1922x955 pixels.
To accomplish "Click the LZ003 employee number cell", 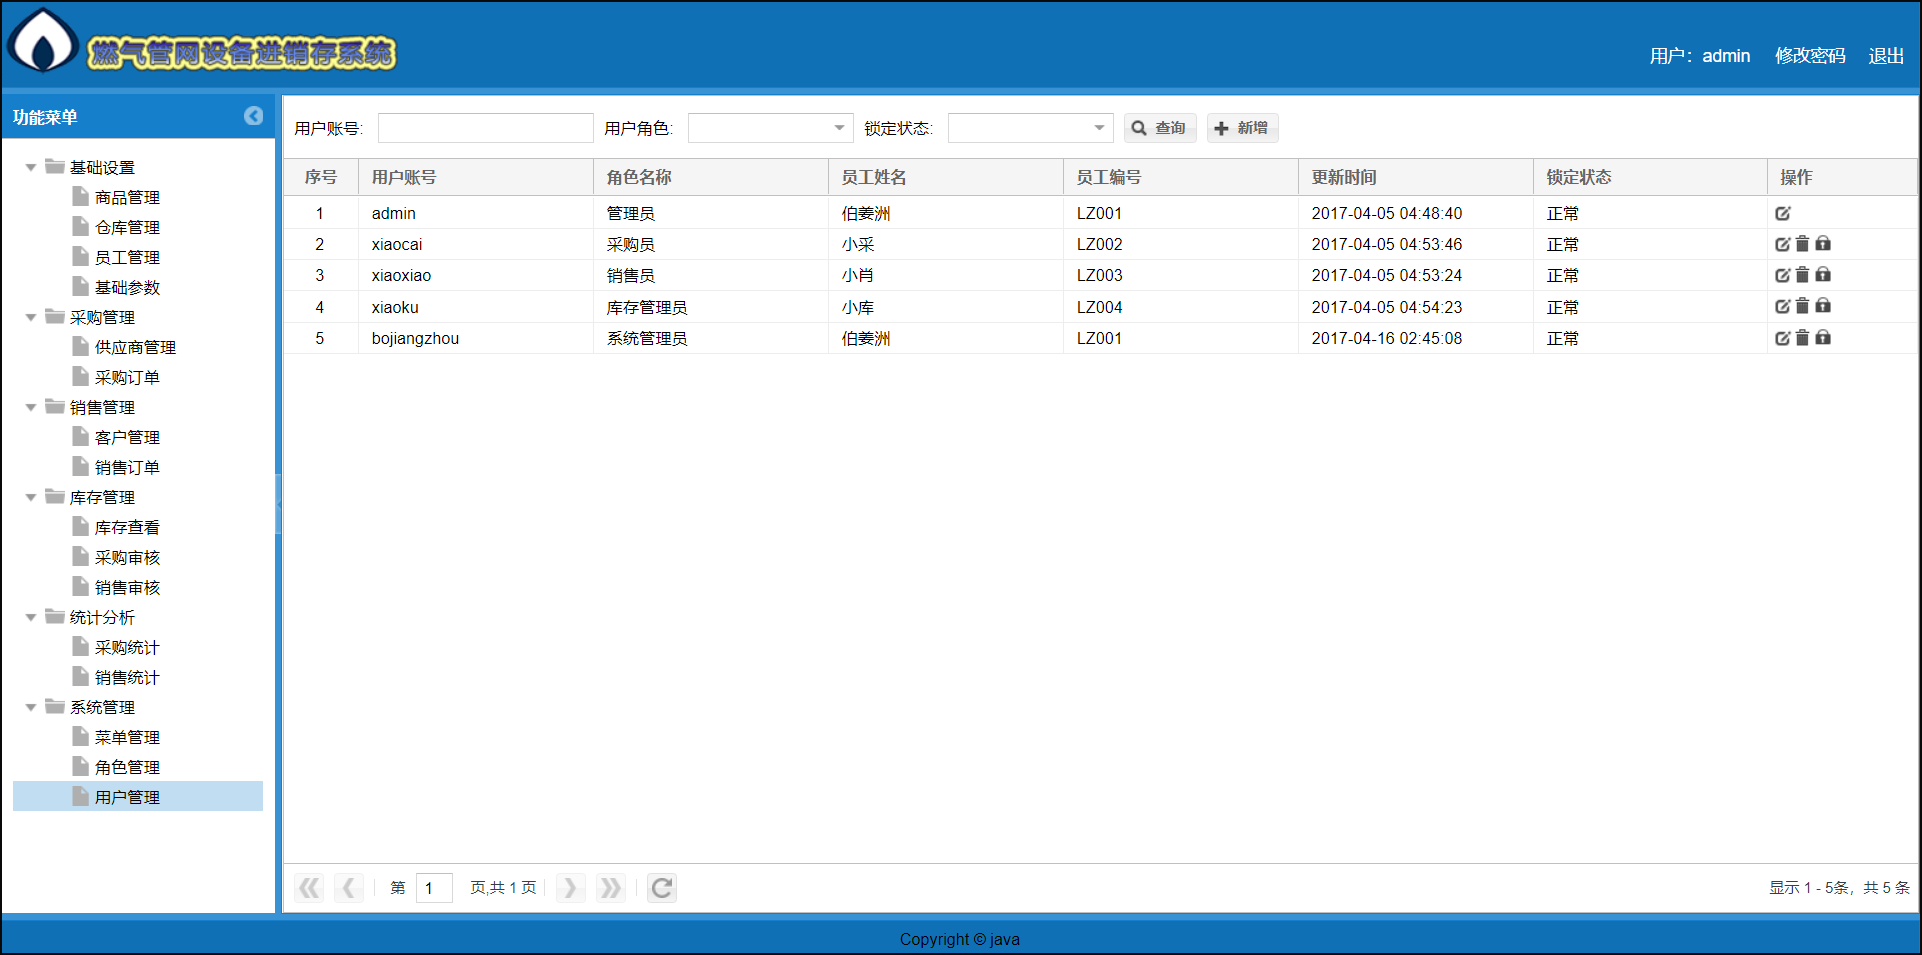I will coord(1181,275).
